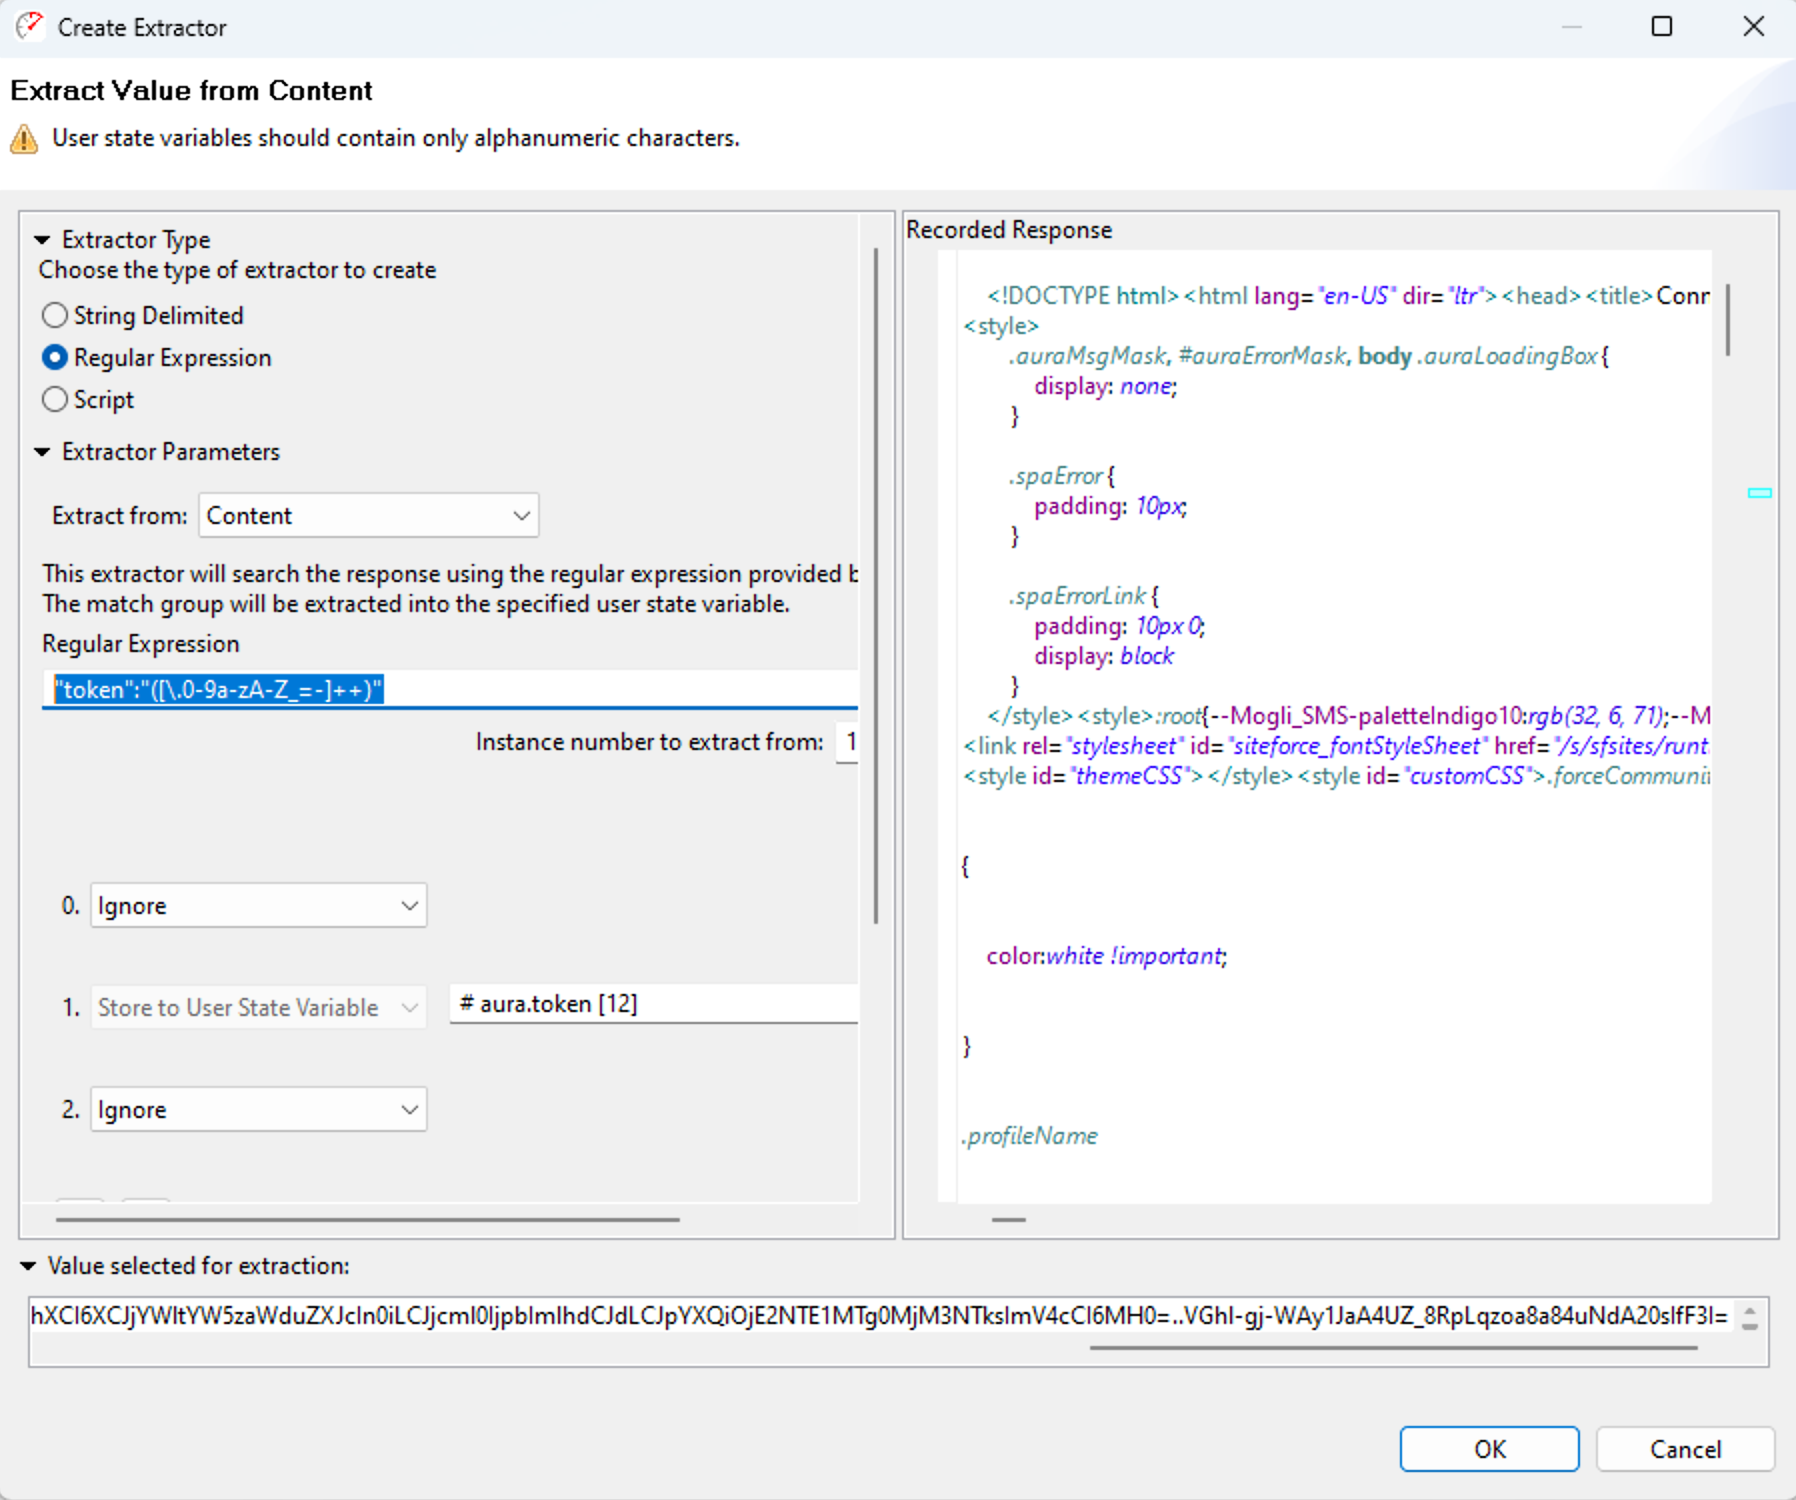The width and height of the screenshot is (1796, 1500).
Task: Click the Regular Expression input field
Action: (x=450, y=690)
